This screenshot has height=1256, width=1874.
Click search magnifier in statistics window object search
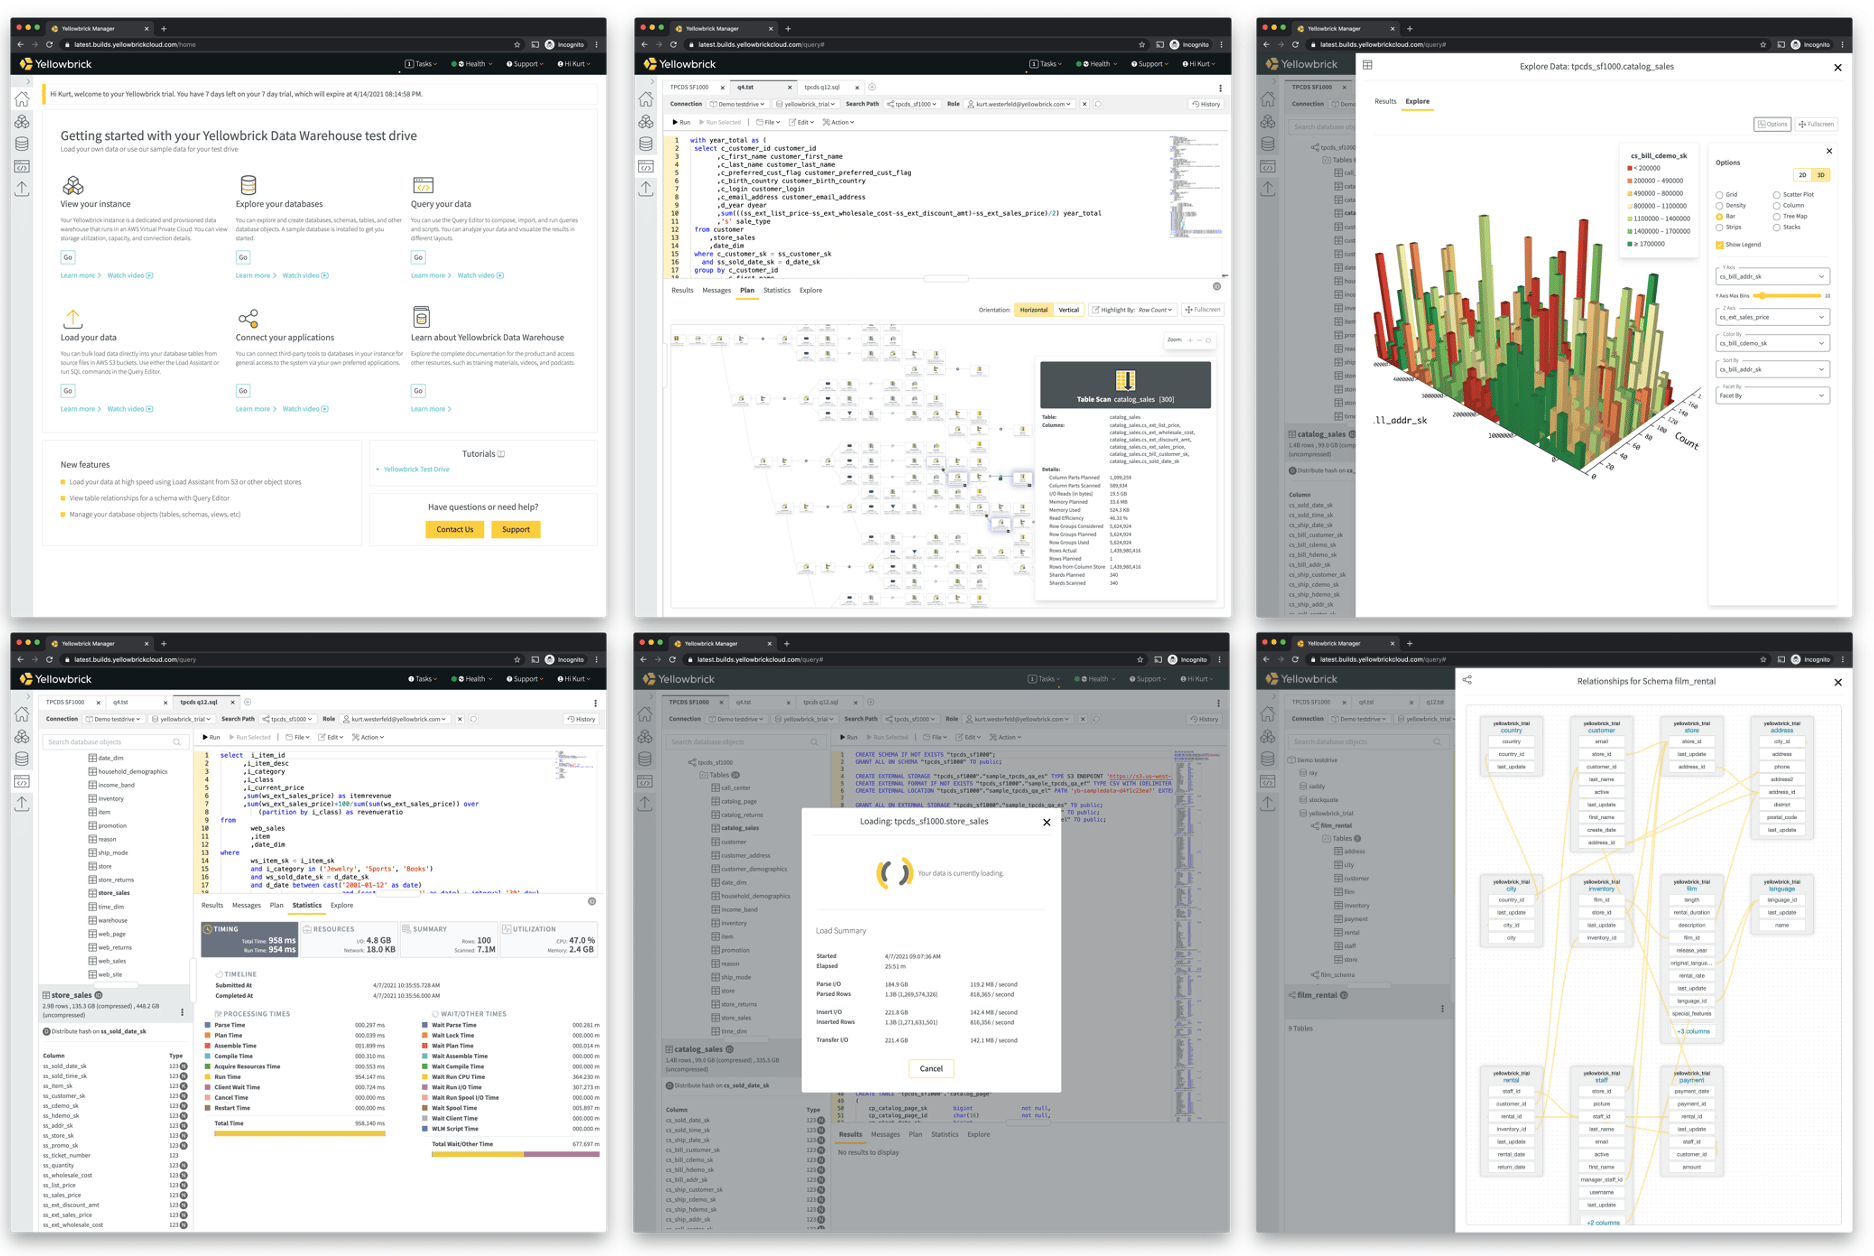coord(177,742)
